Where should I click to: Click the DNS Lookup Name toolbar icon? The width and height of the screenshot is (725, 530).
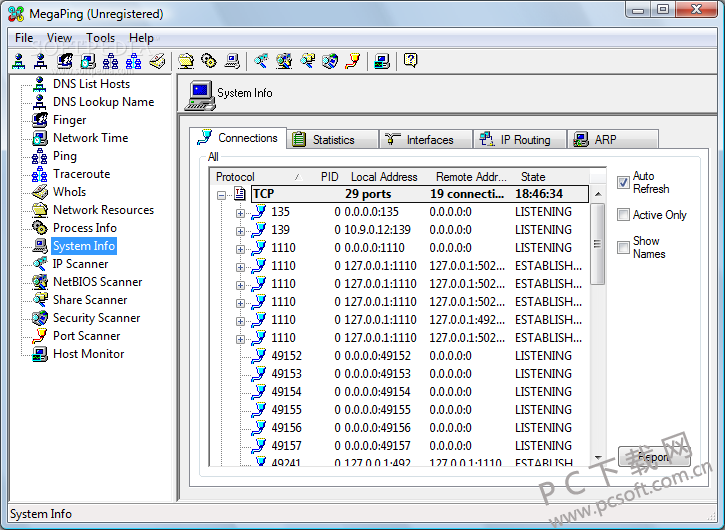coord(41,61)
